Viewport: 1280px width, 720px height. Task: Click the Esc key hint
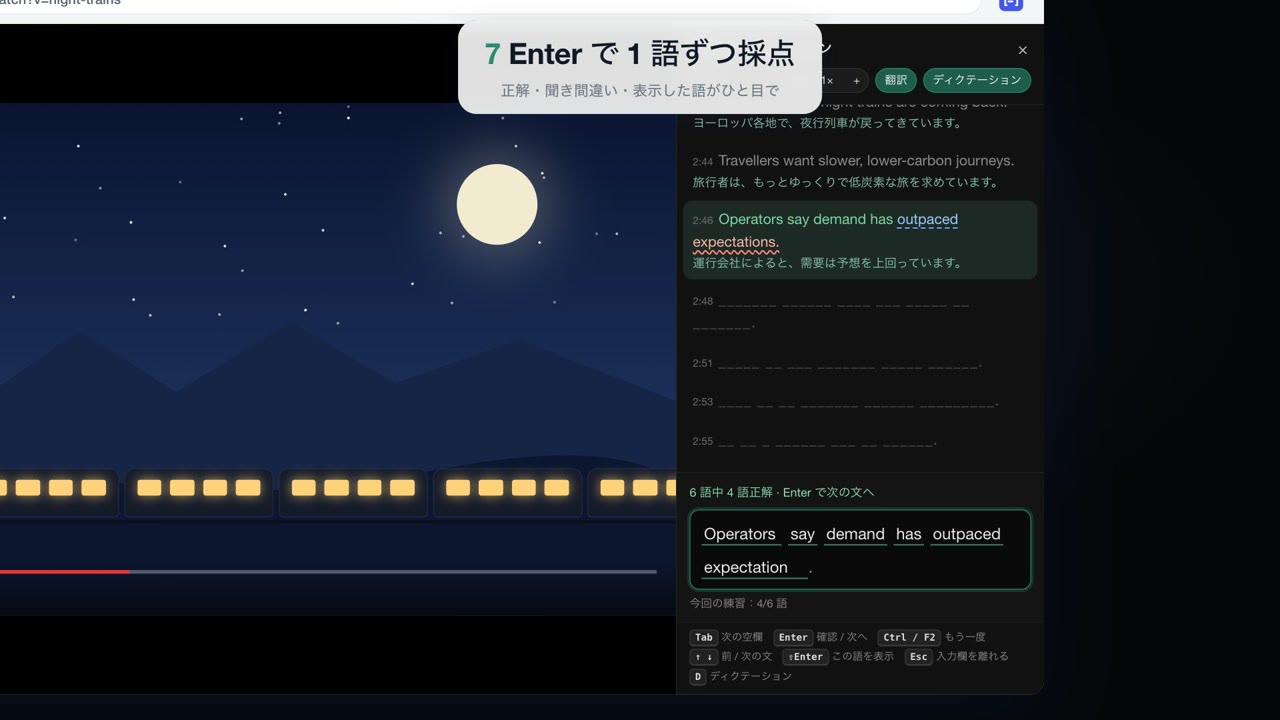[918, 657]
